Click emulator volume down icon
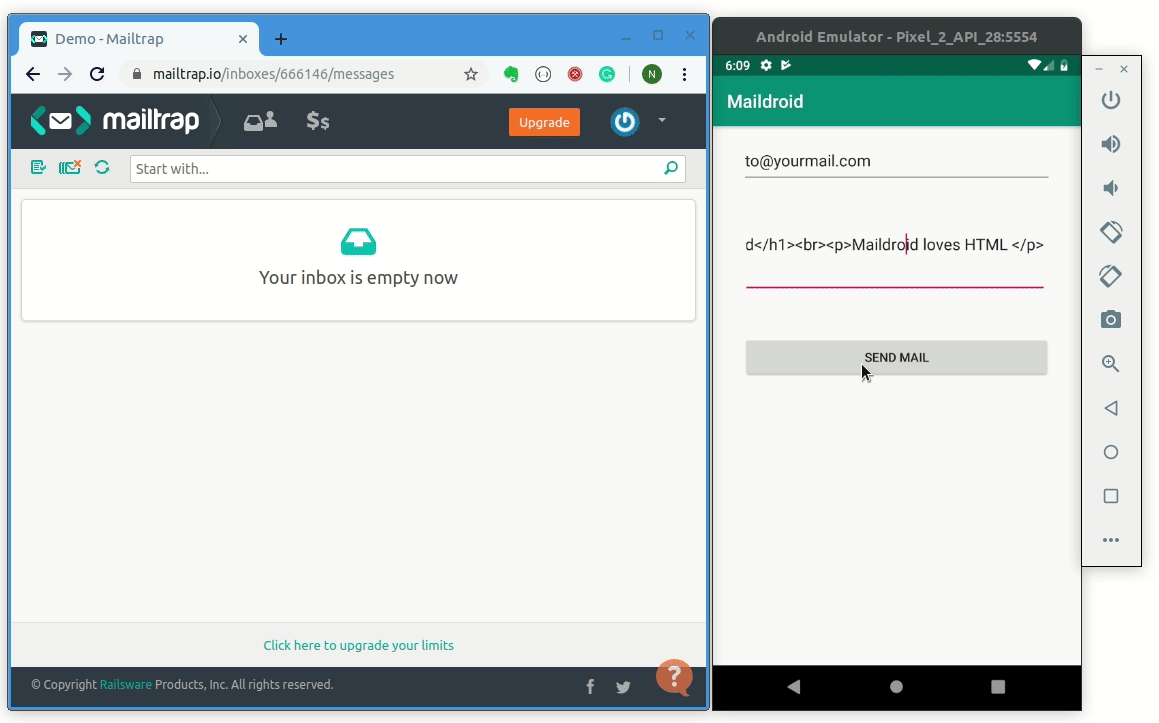The image size is (1159, 723). point(1110,189)
